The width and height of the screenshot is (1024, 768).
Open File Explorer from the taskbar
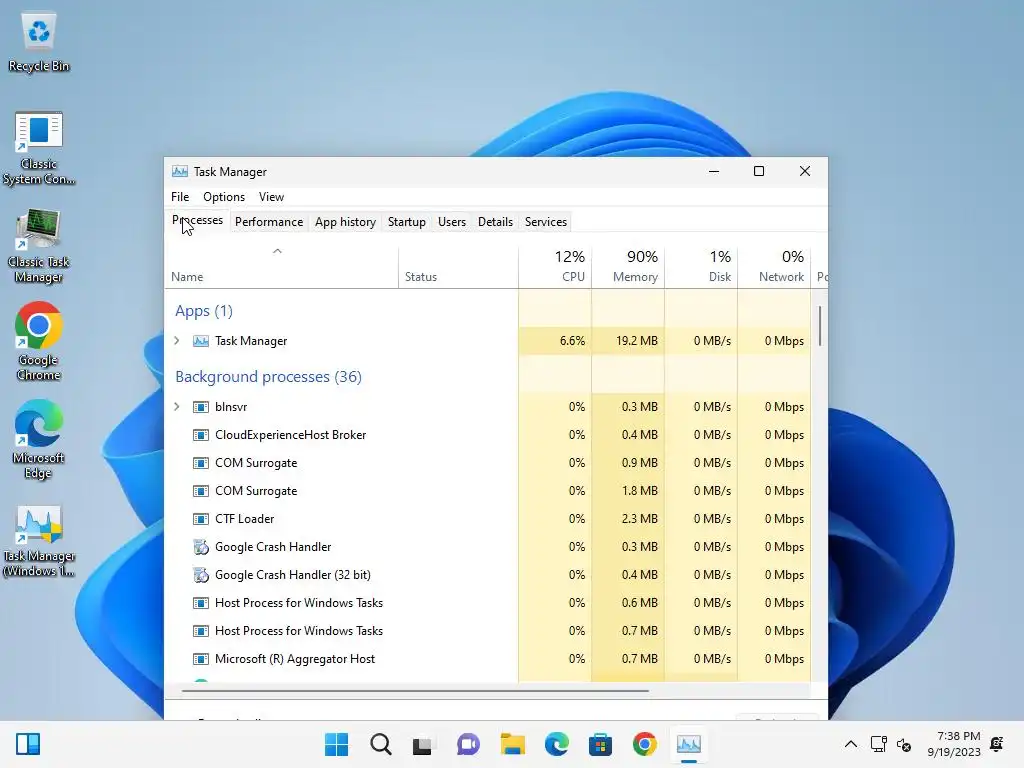(x=513, y=744)
